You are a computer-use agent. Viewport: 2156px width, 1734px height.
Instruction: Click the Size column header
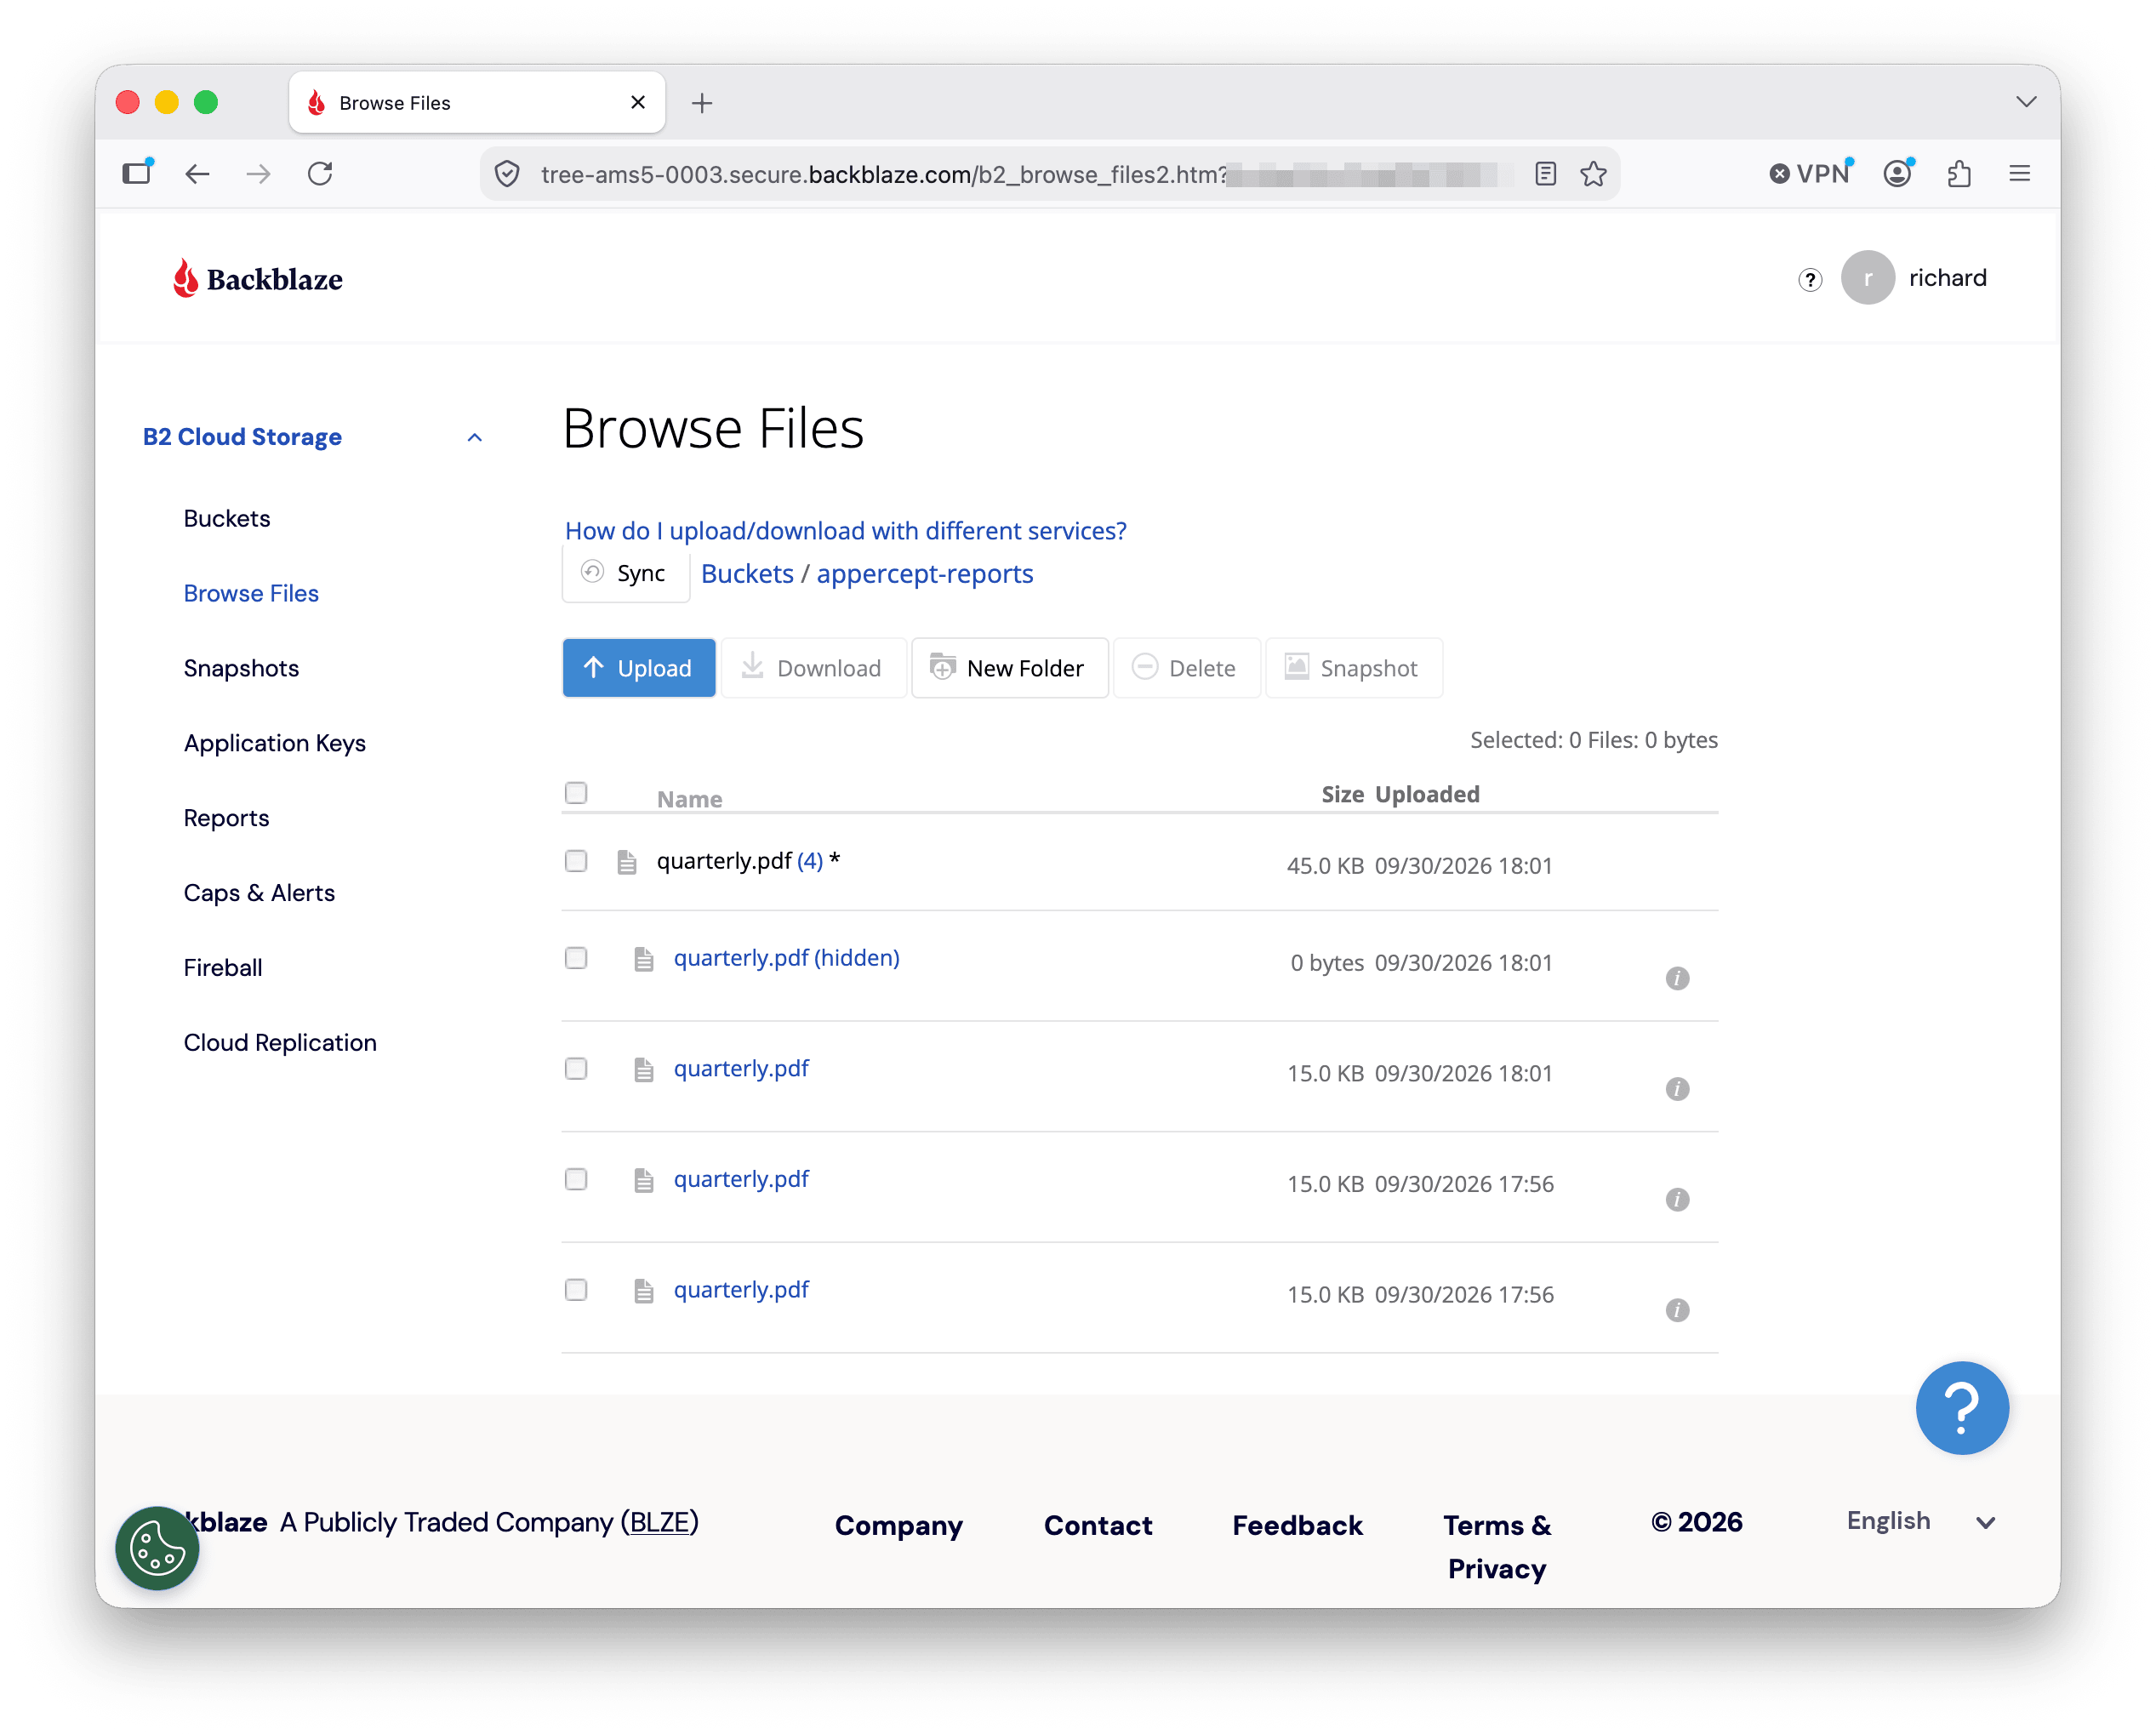coord(1342,794)
